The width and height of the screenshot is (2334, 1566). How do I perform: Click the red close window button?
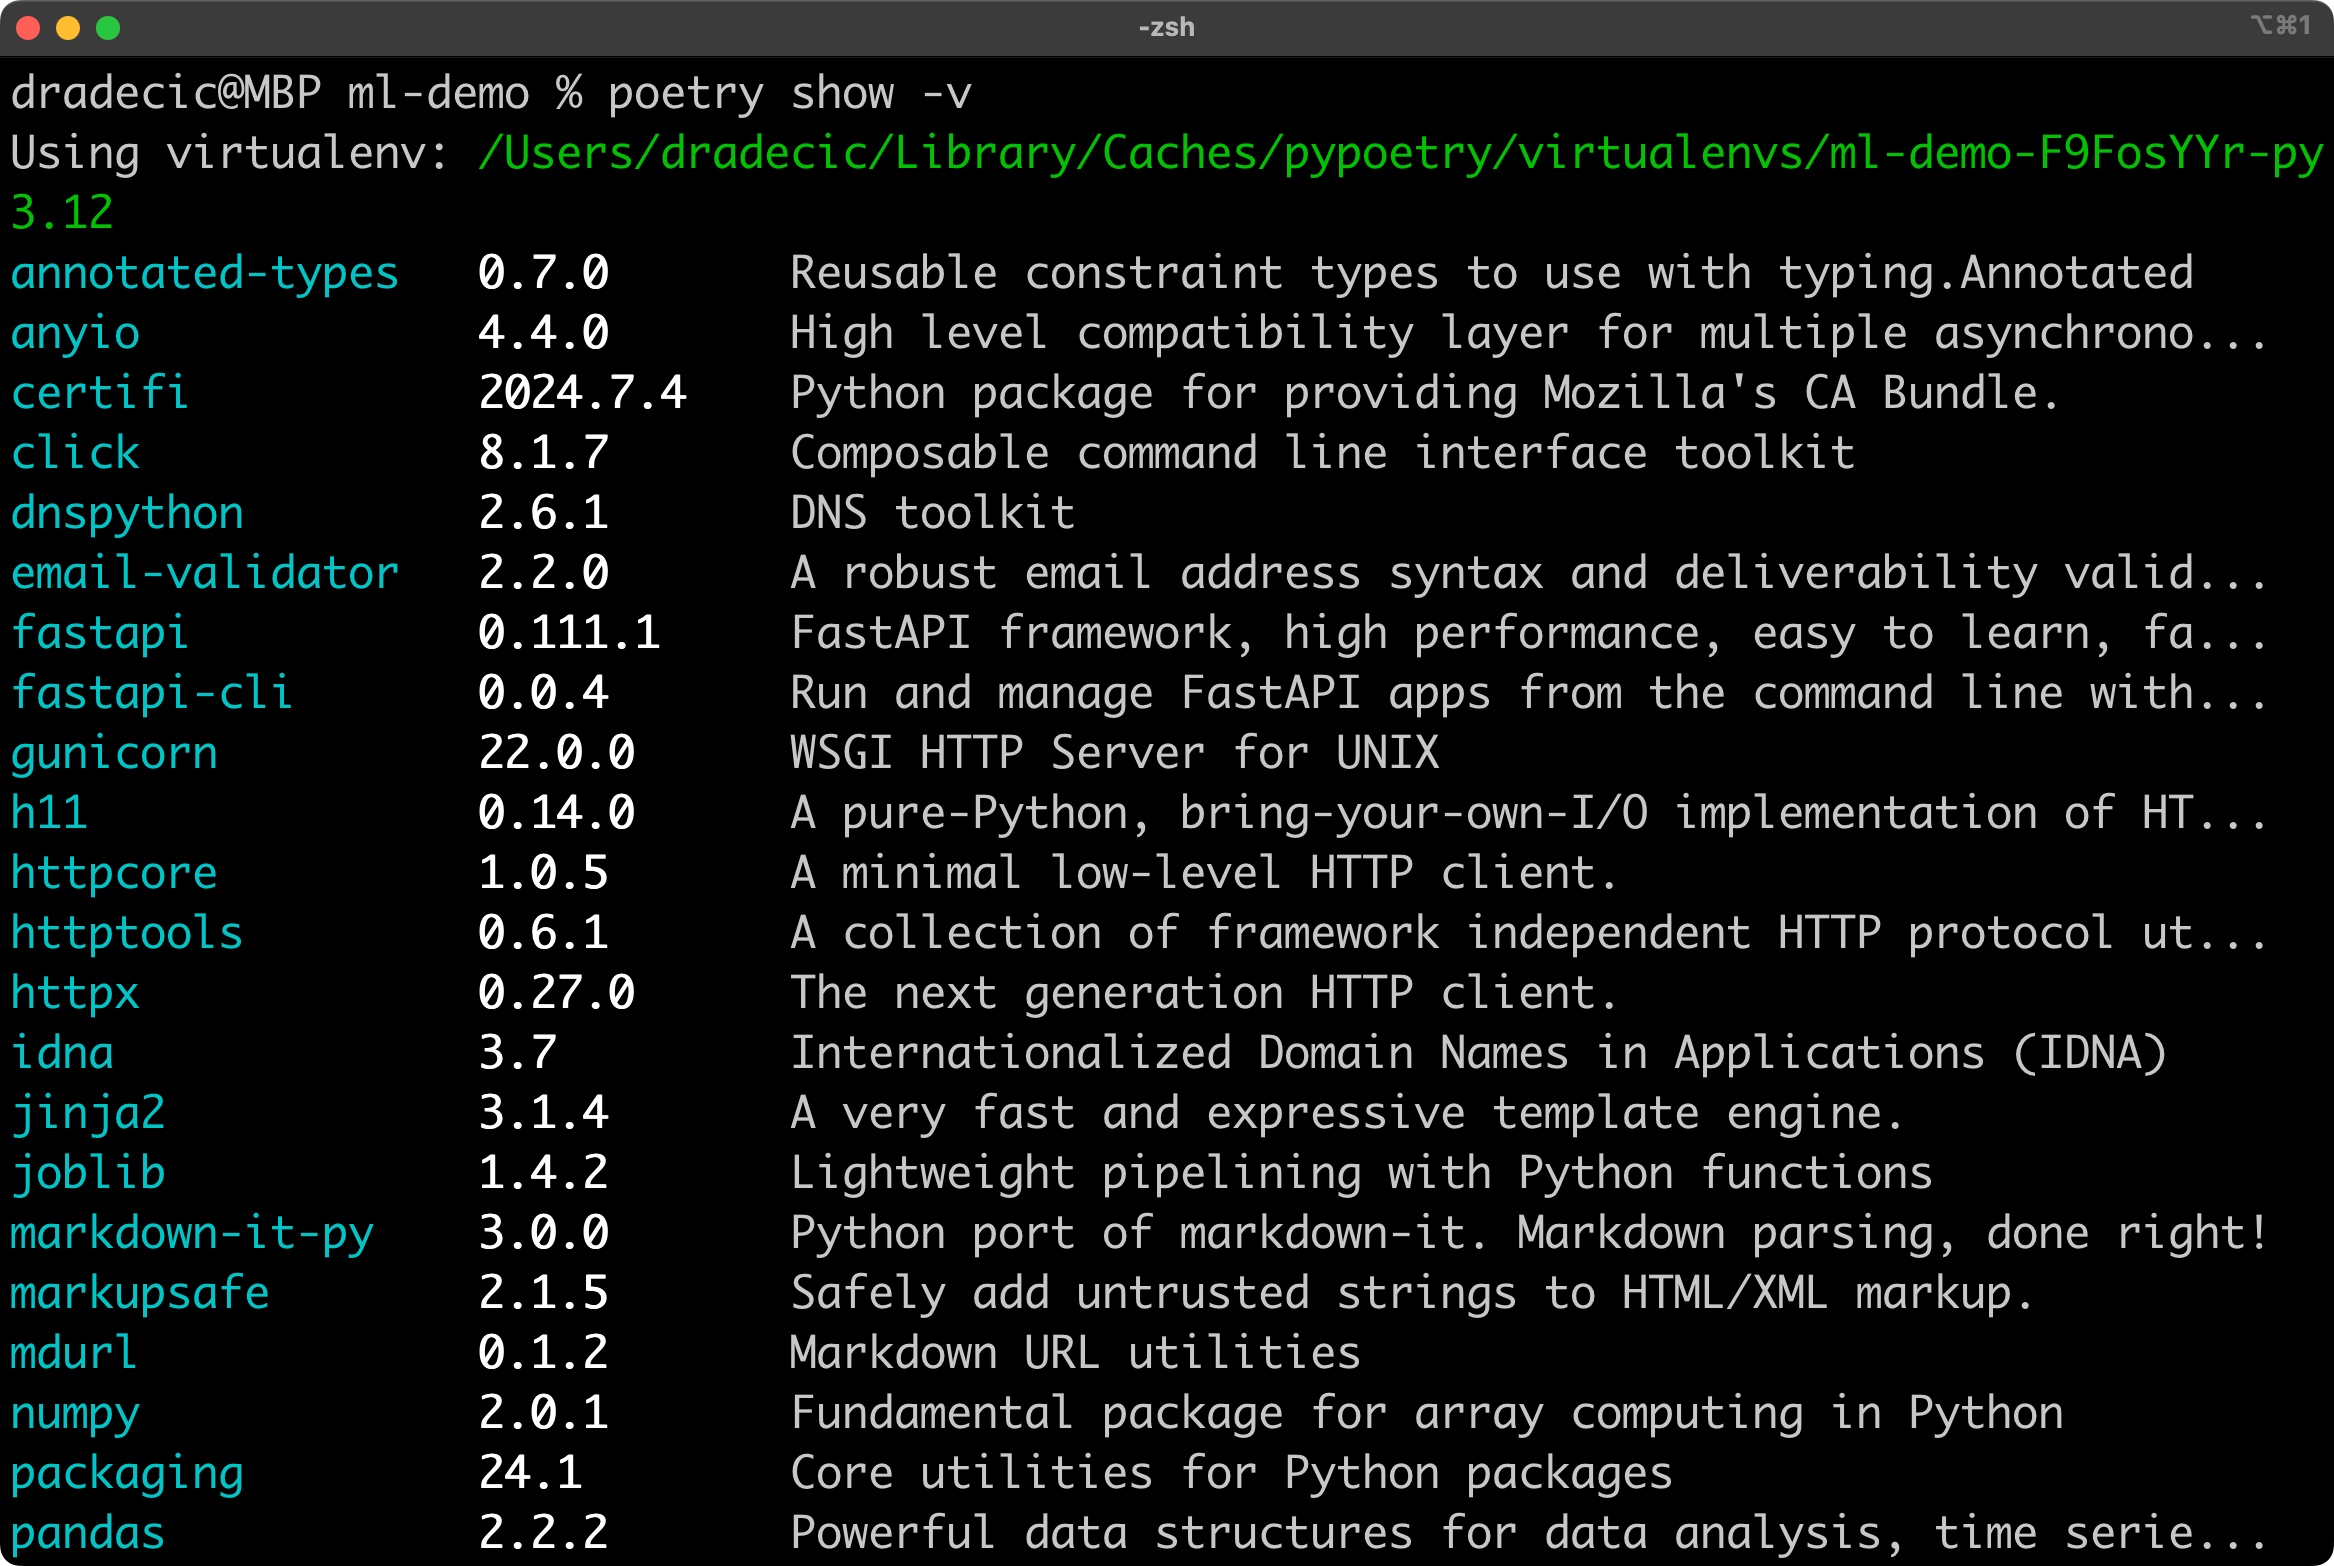[28, 28]
